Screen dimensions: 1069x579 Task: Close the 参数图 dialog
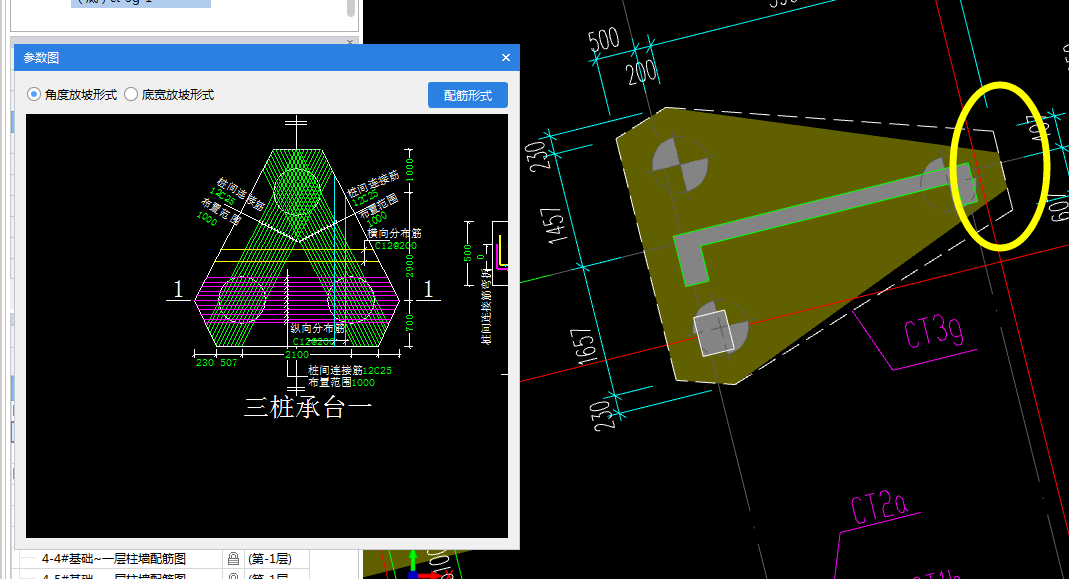[506, 58]
